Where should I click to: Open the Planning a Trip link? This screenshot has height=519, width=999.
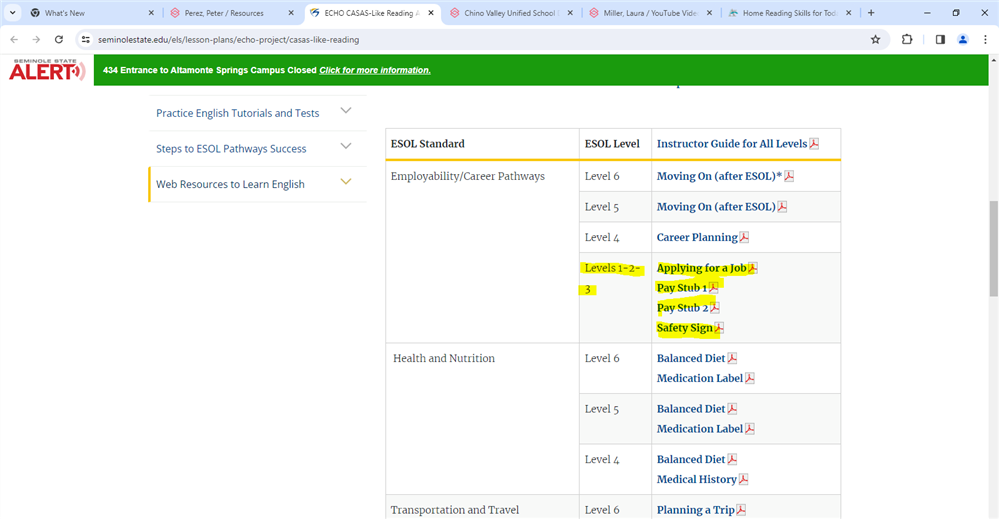(696, 509)
